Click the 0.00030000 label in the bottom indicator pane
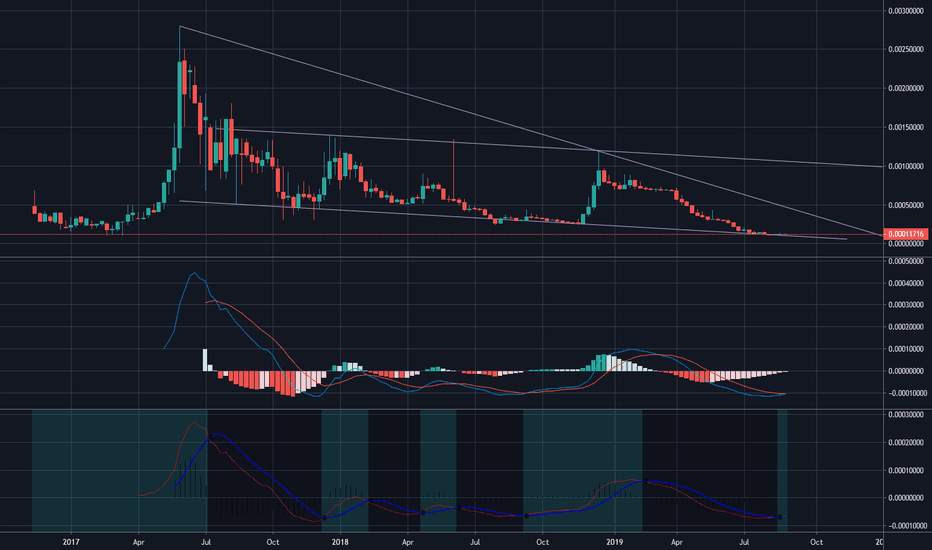Viewport: 932px width, 550px height. click(906, 414)
